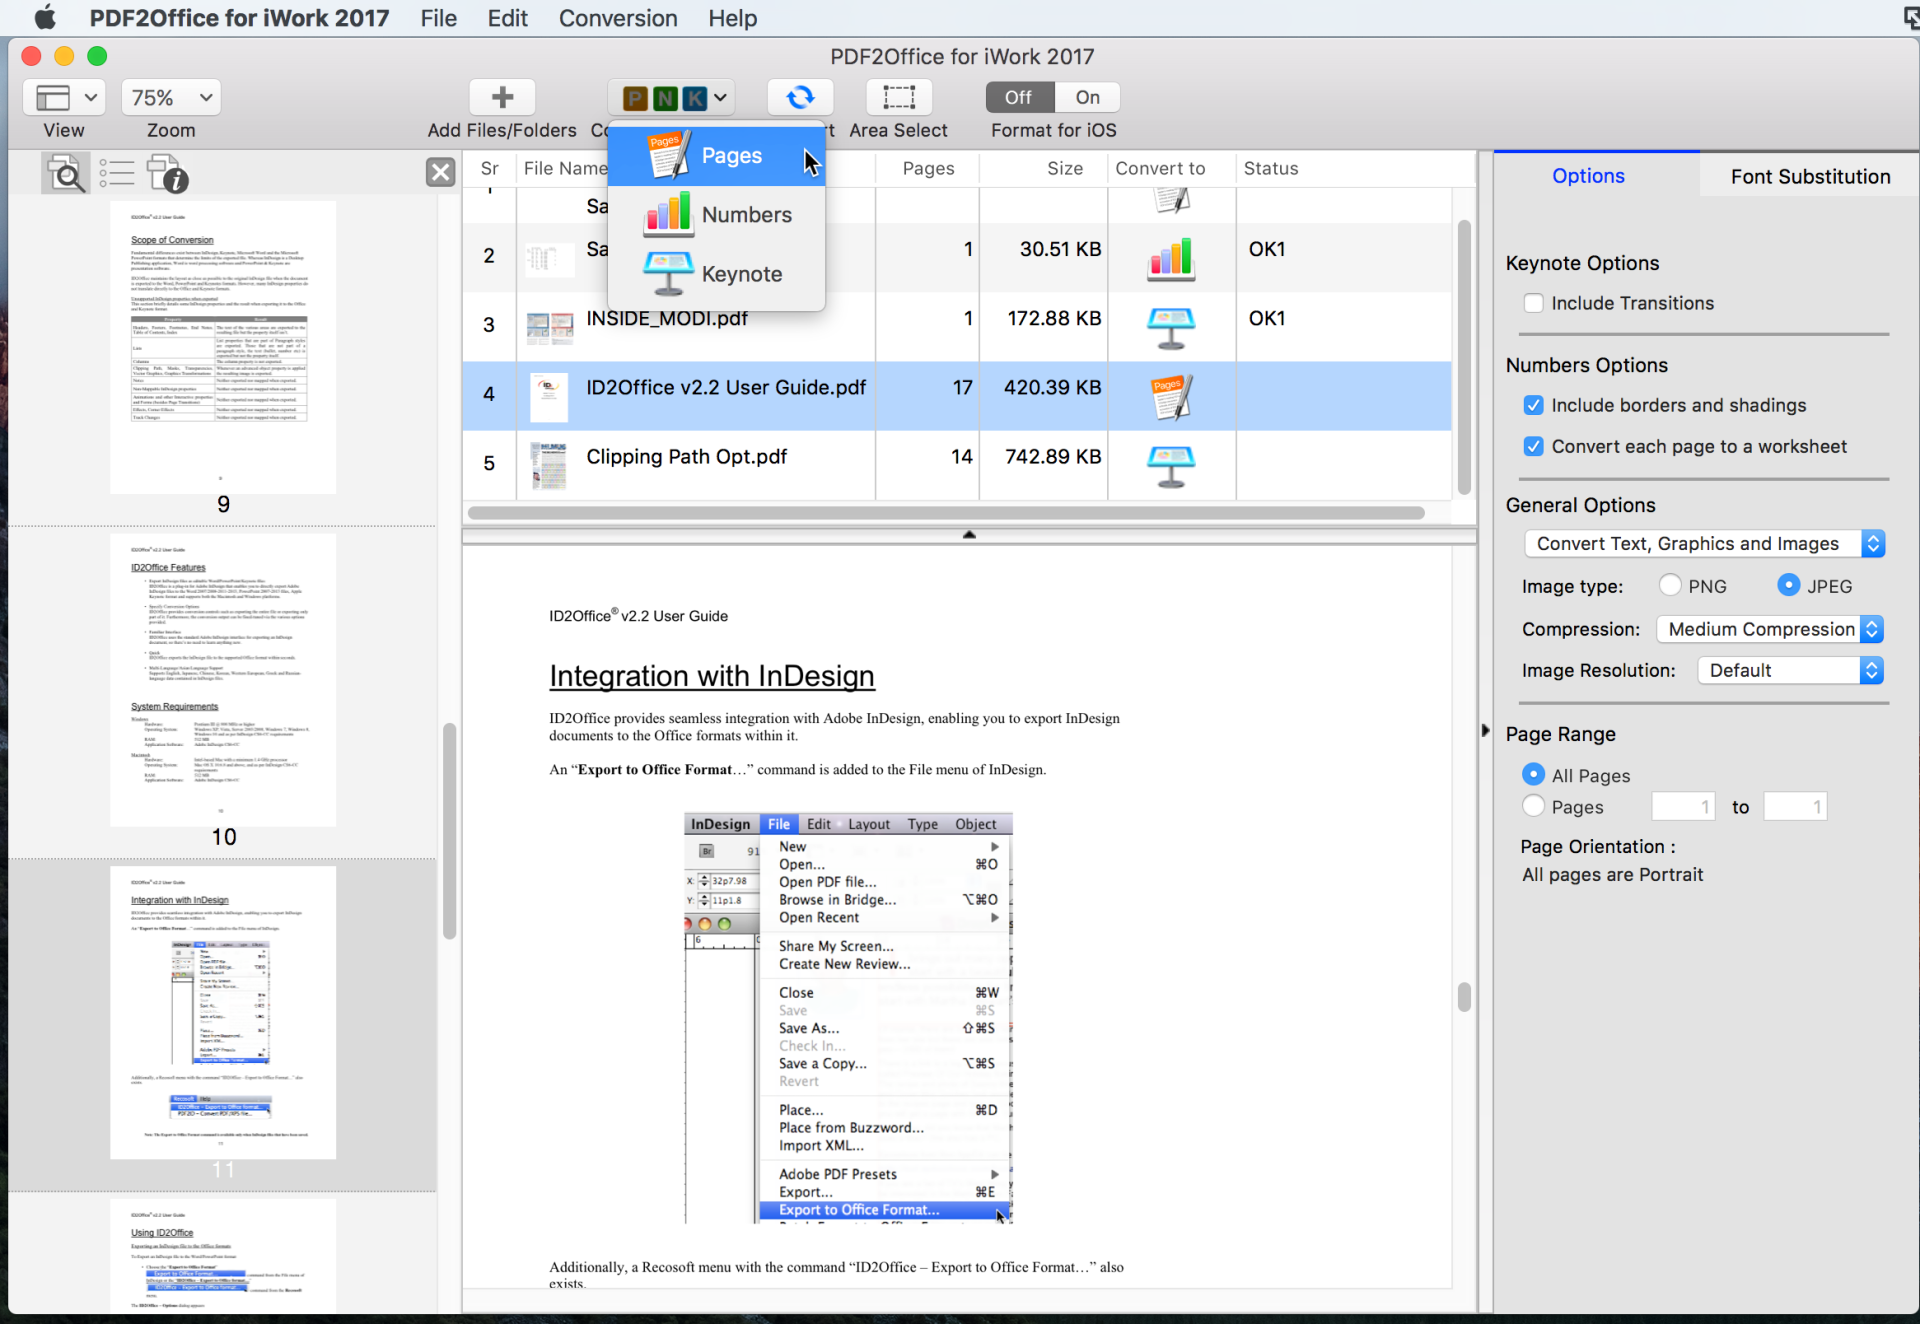The height and width of the screenshot is (1324, 1920).
Task: Click Pages convert icon for ID2Office User Guide
Action: 1171,397
